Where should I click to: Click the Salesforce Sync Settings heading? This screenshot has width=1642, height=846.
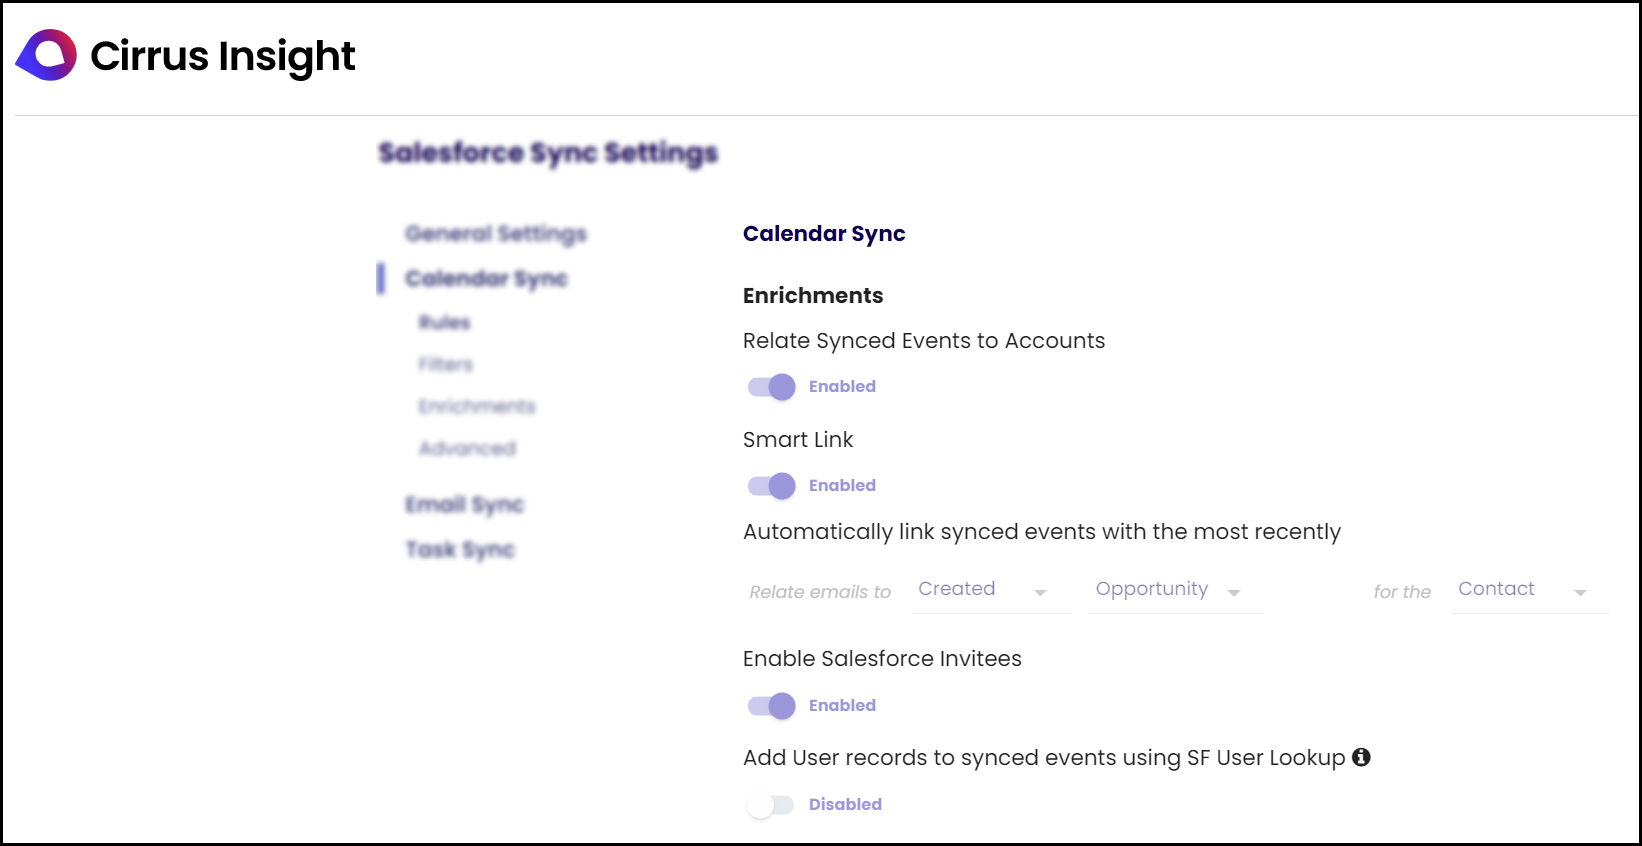coord(548,153)
